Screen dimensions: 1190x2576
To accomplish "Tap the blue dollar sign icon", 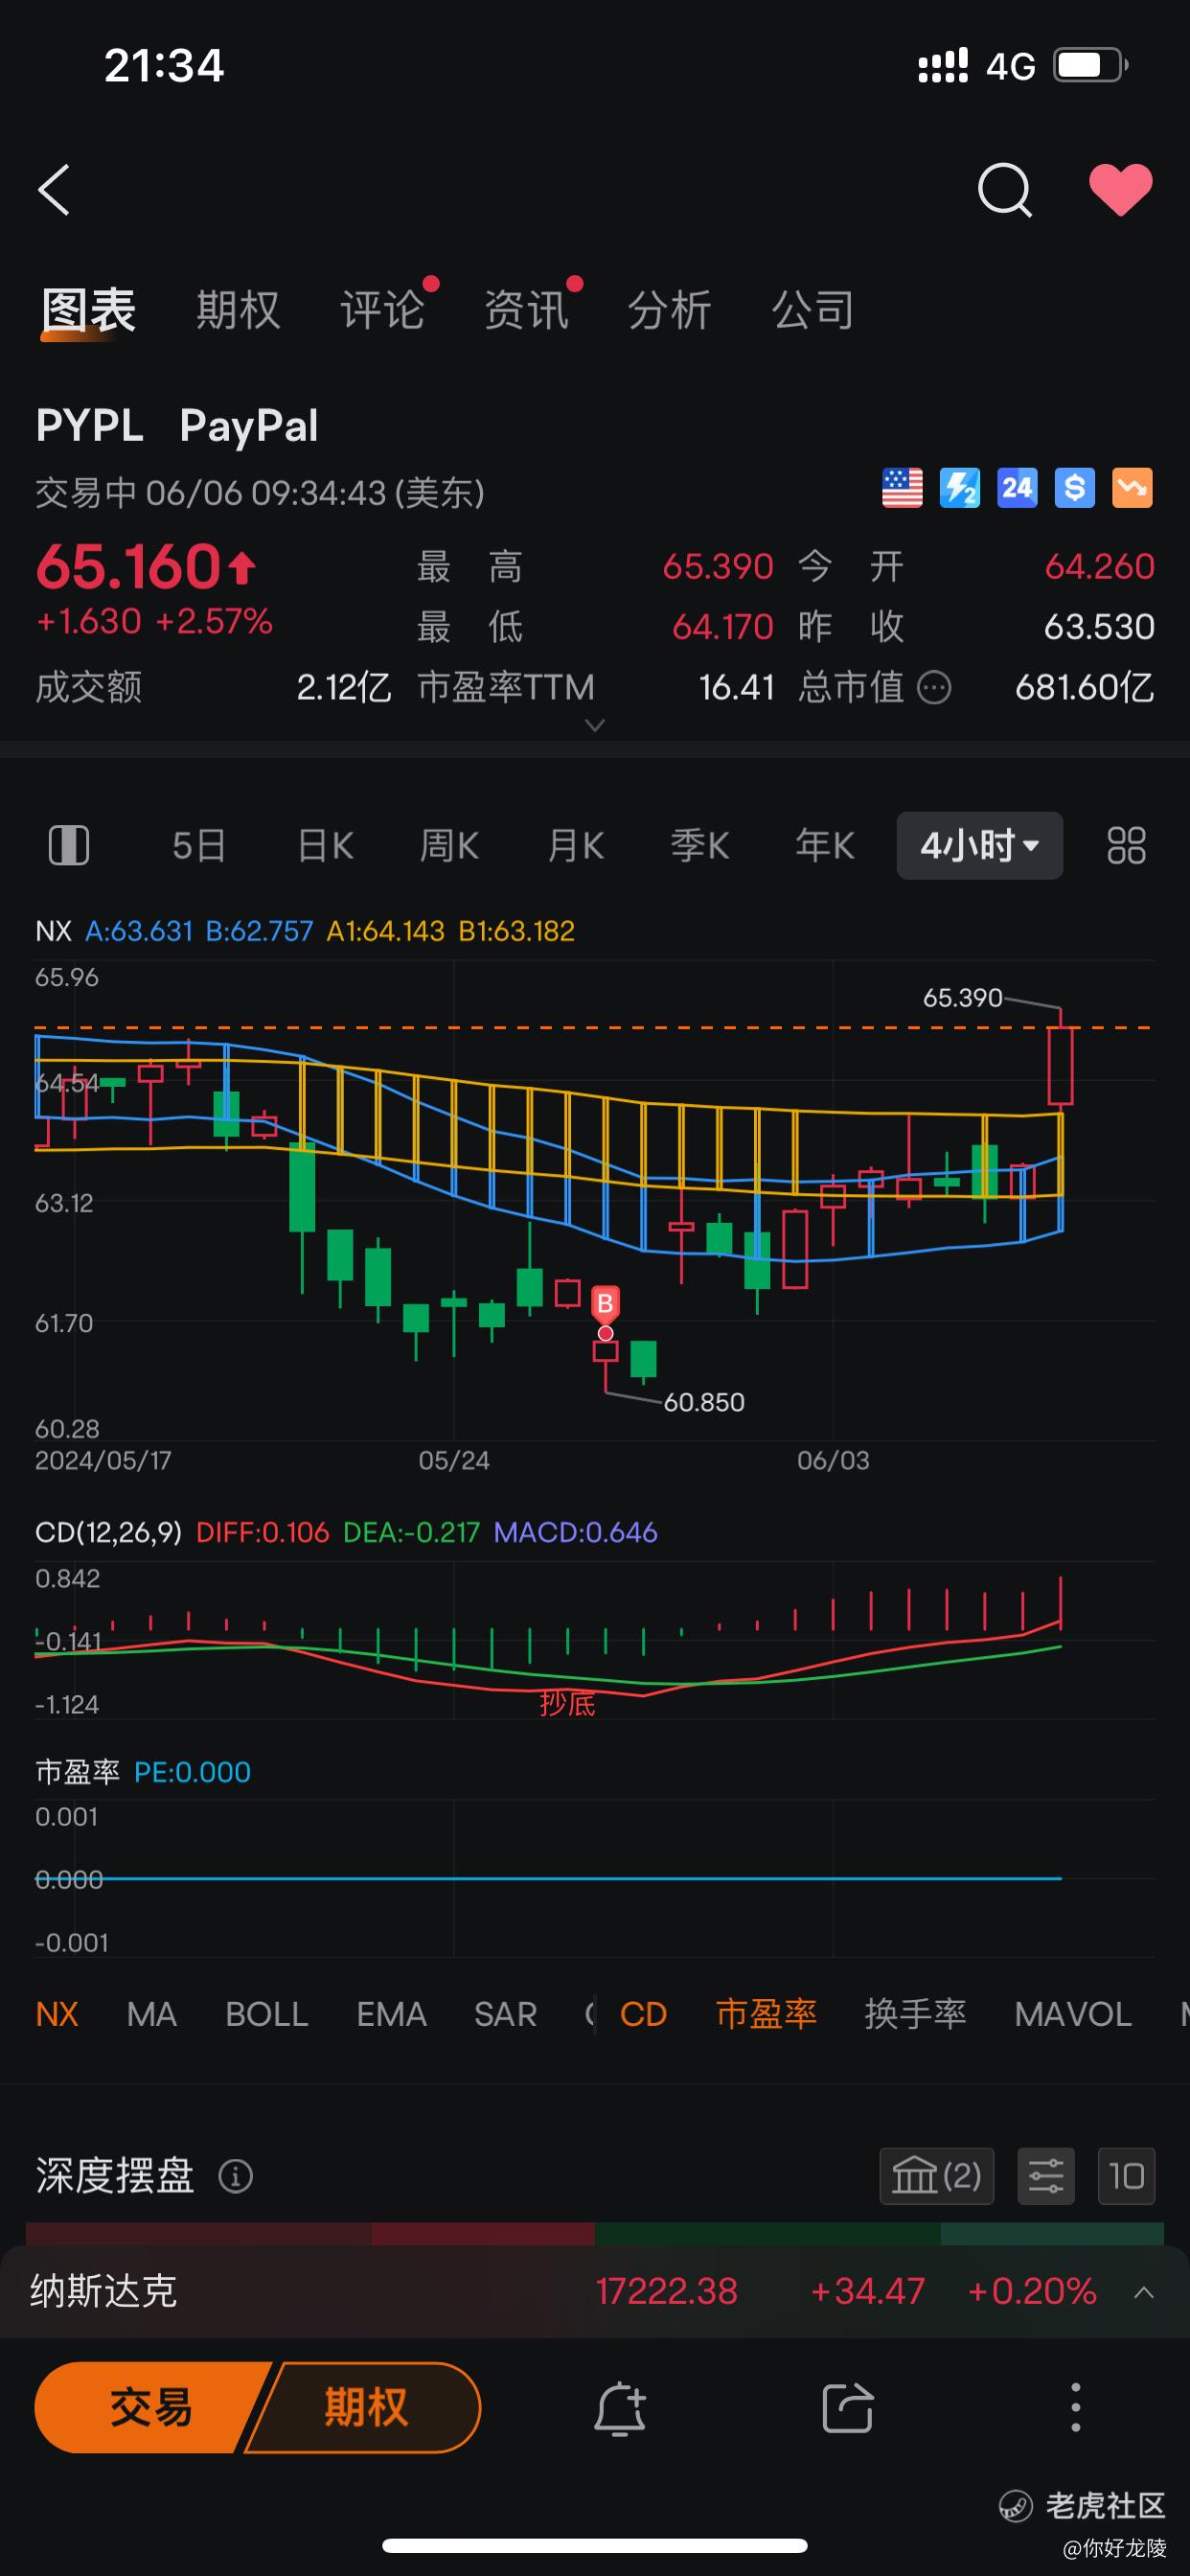I will (1075, 489).
